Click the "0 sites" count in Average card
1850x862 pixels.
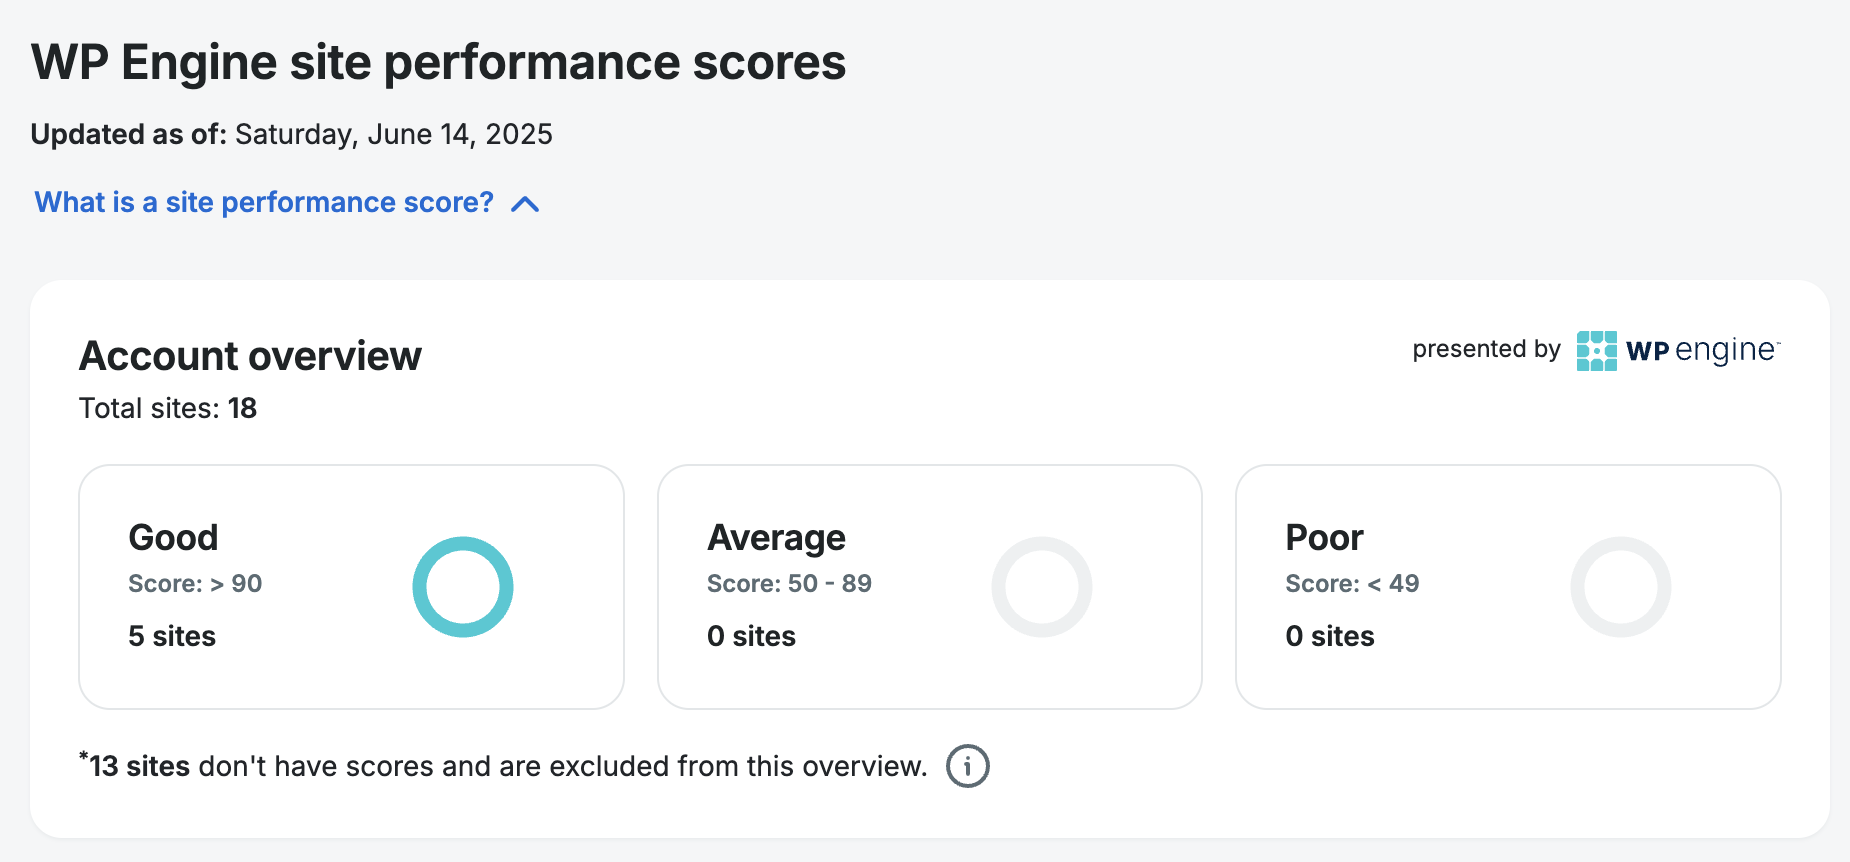(751, 636)
